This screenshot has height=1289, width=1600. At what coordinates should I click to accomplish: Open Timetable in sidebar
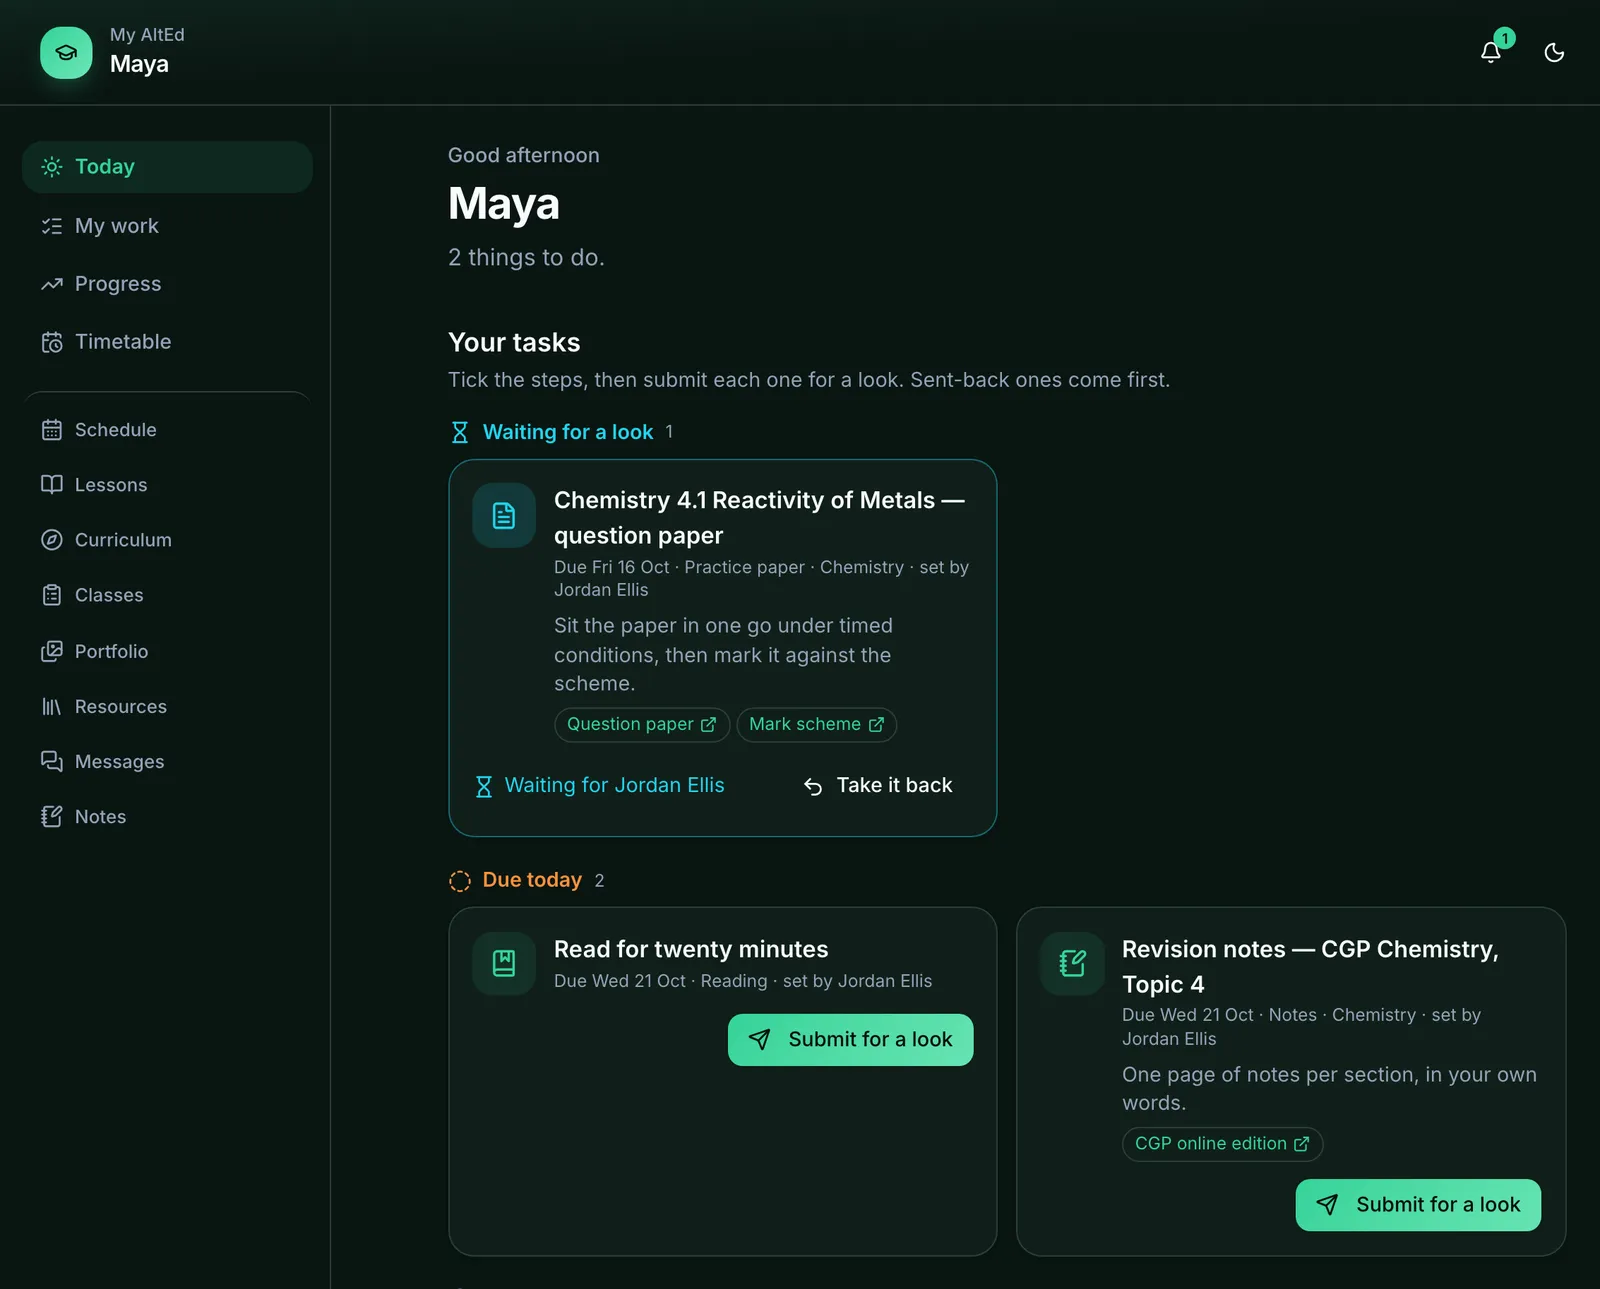tap(167, 342)
